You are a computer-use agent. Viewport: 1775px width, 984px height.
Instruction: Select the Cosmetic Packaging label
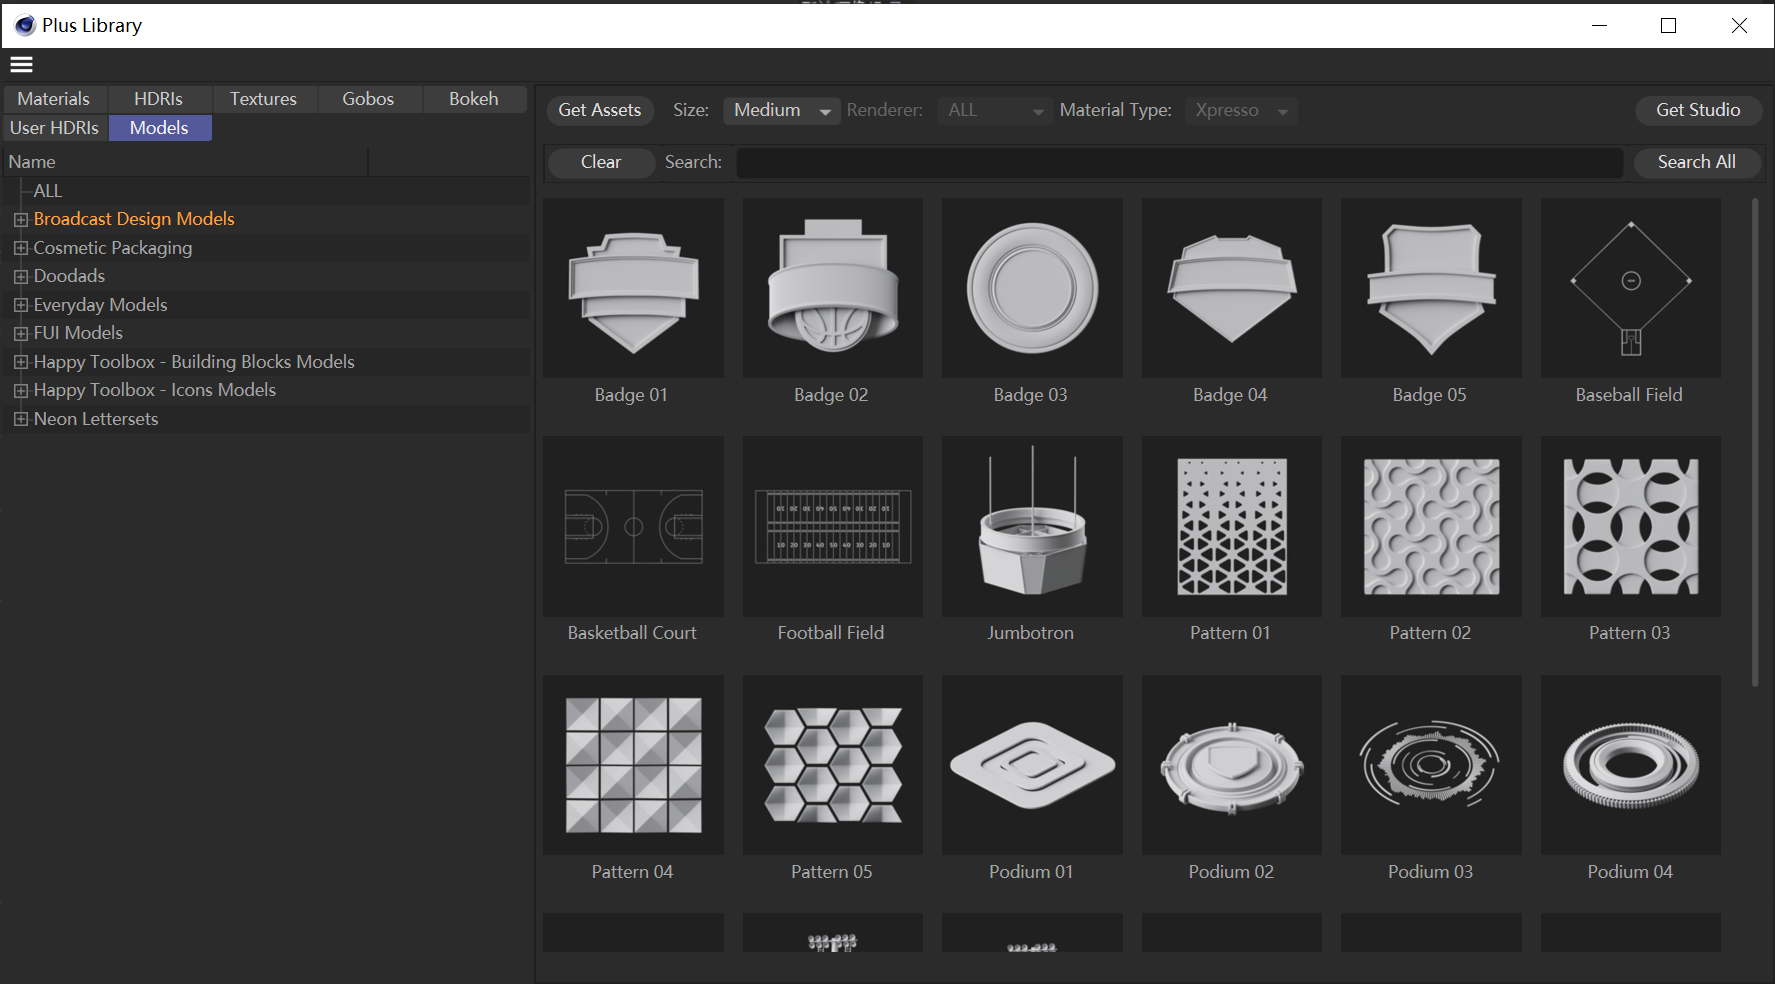tap(113, 248)
